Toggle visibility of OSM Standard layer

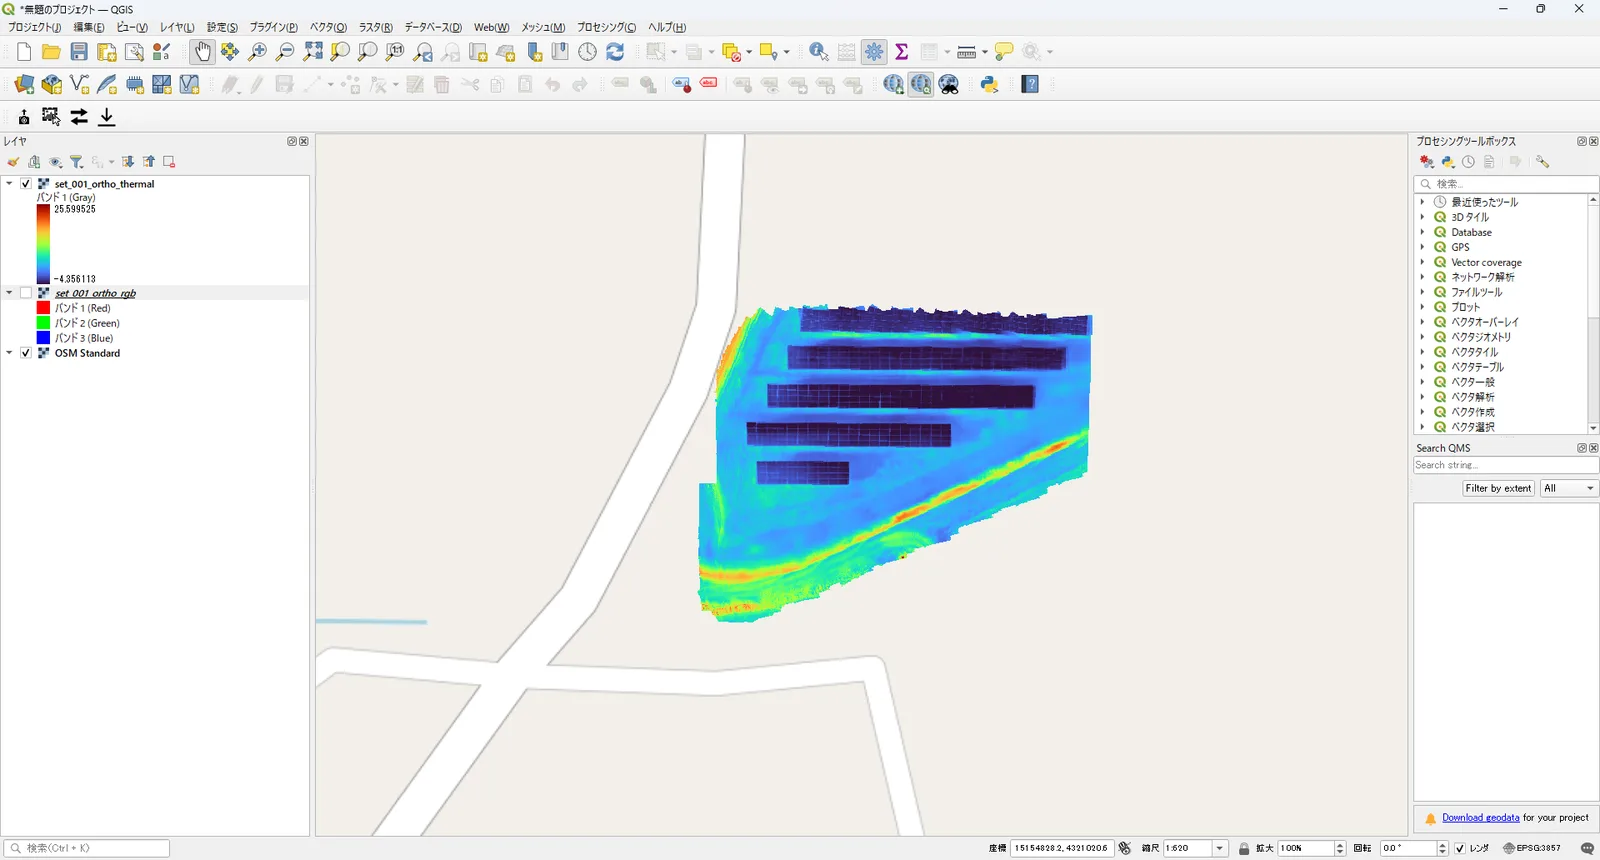[26, 353]
